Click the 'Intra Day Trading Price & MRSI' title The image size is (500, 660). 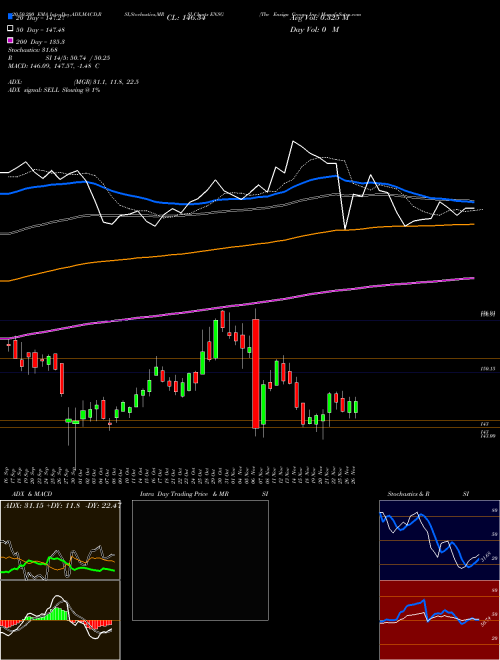(x=204, y=494)
